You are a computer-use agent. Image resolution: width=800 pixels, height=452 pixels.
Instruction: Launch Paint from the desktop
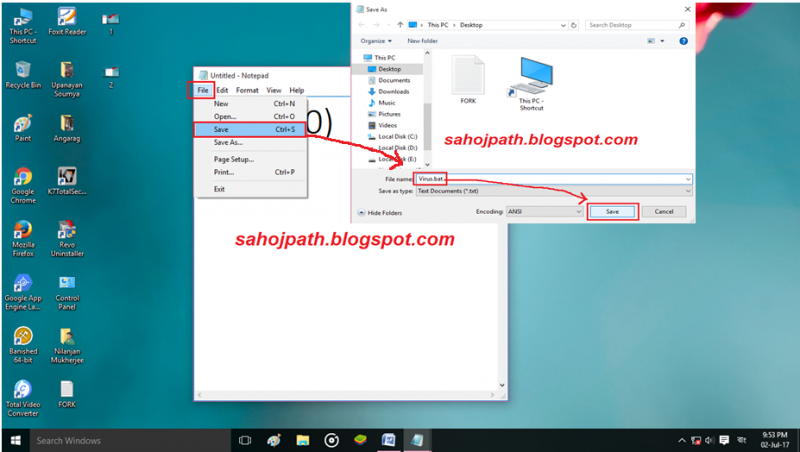[23, 128]
